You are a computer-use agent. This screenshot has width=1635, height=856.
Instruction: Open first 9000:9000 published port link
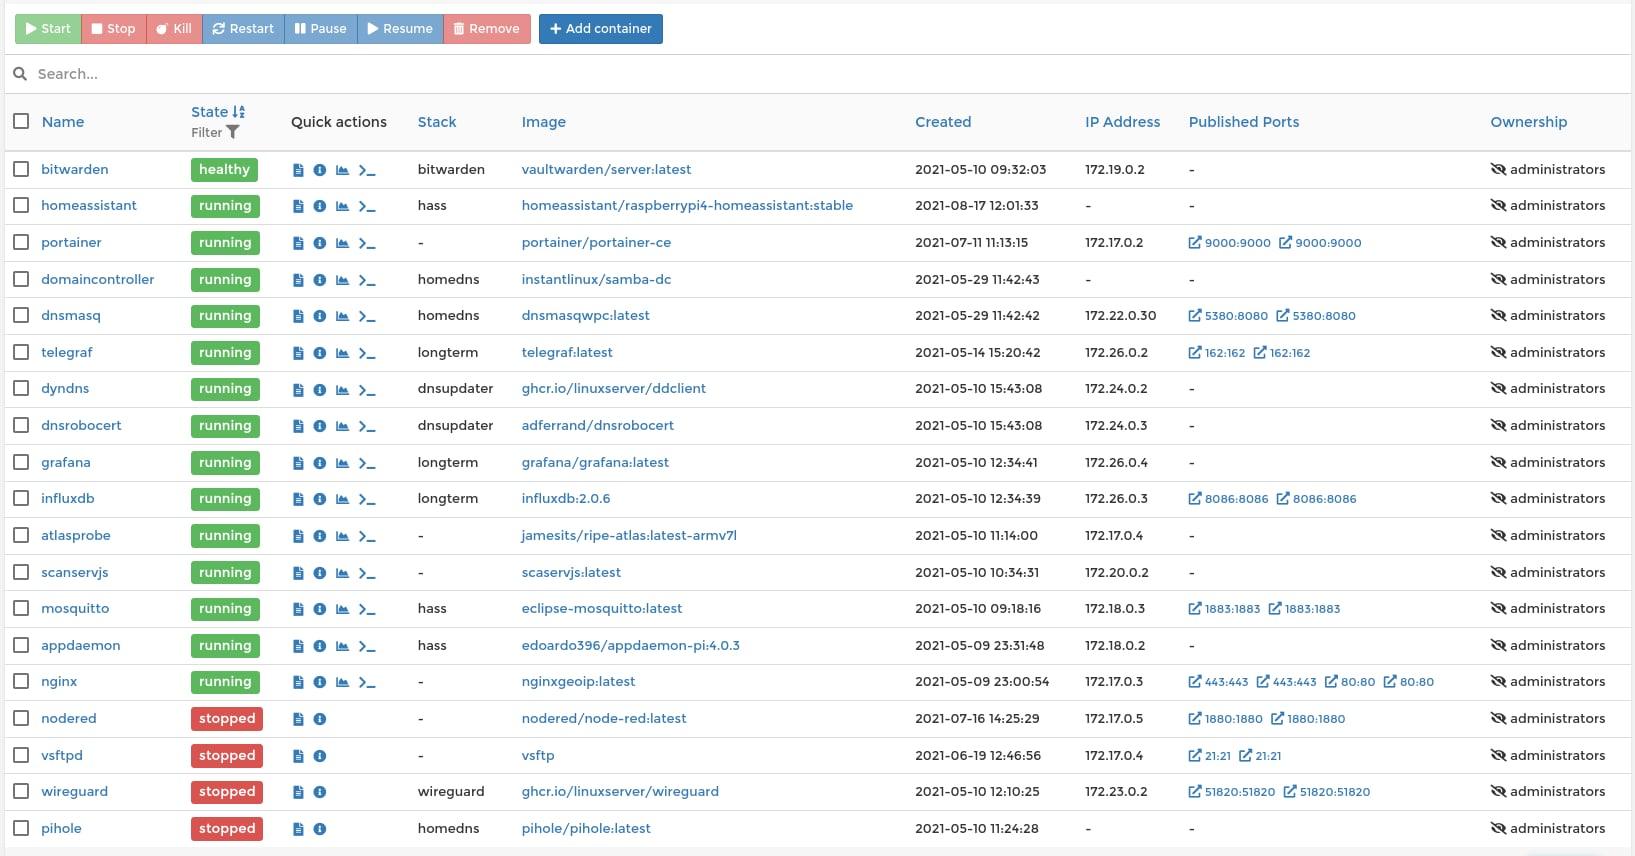[1230, 243]
